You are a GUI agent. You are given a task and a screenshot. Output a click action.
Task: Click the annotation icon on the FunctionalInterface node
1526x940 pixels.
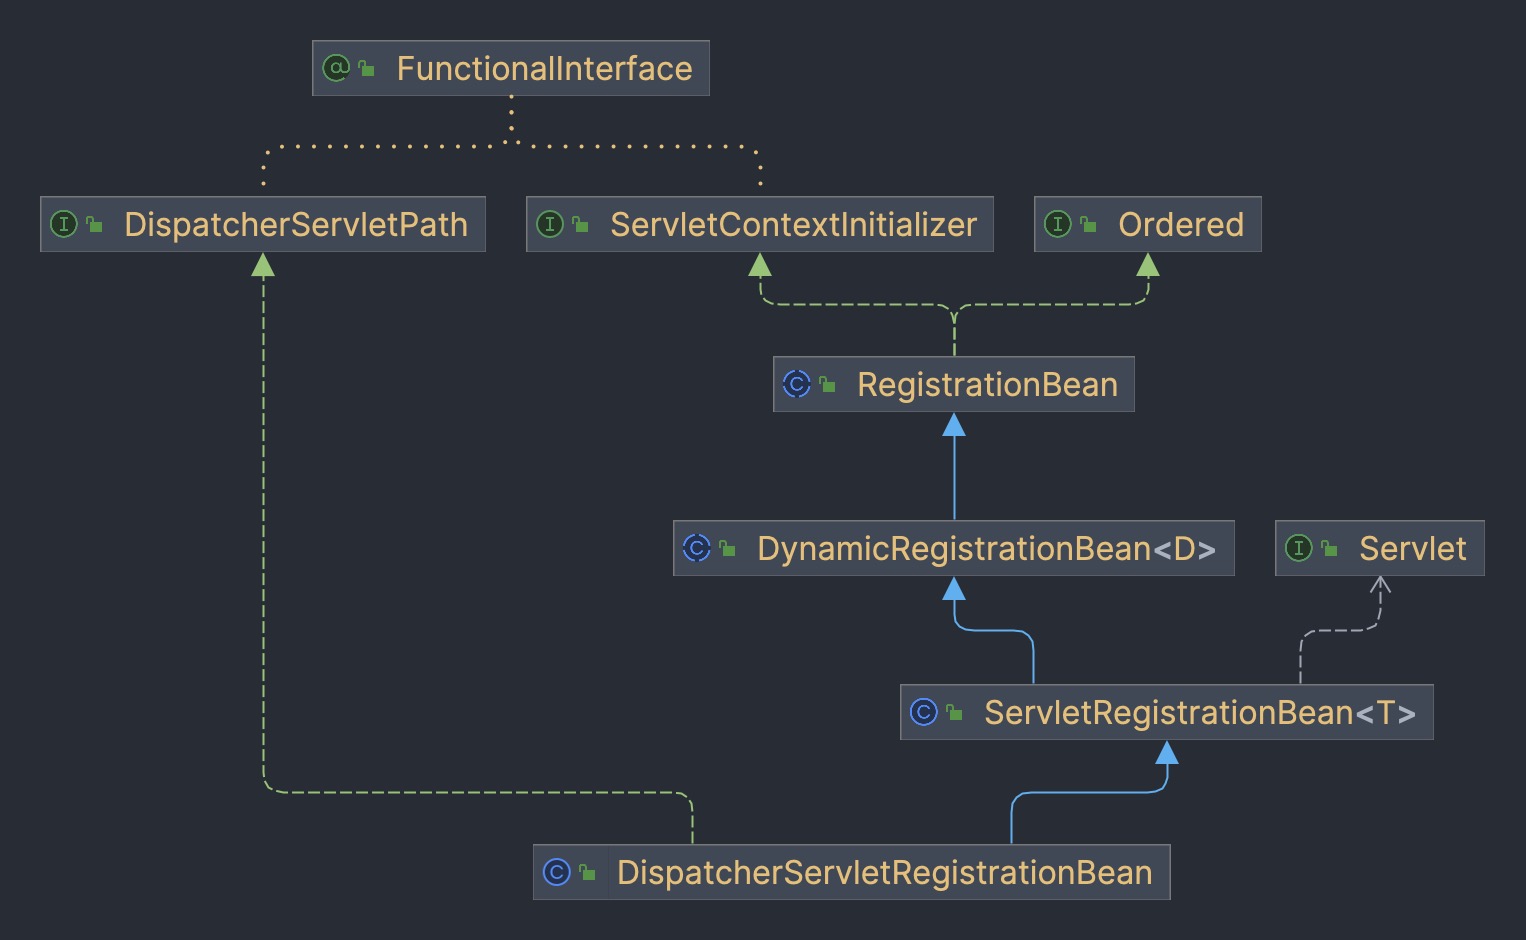(336, 68)
